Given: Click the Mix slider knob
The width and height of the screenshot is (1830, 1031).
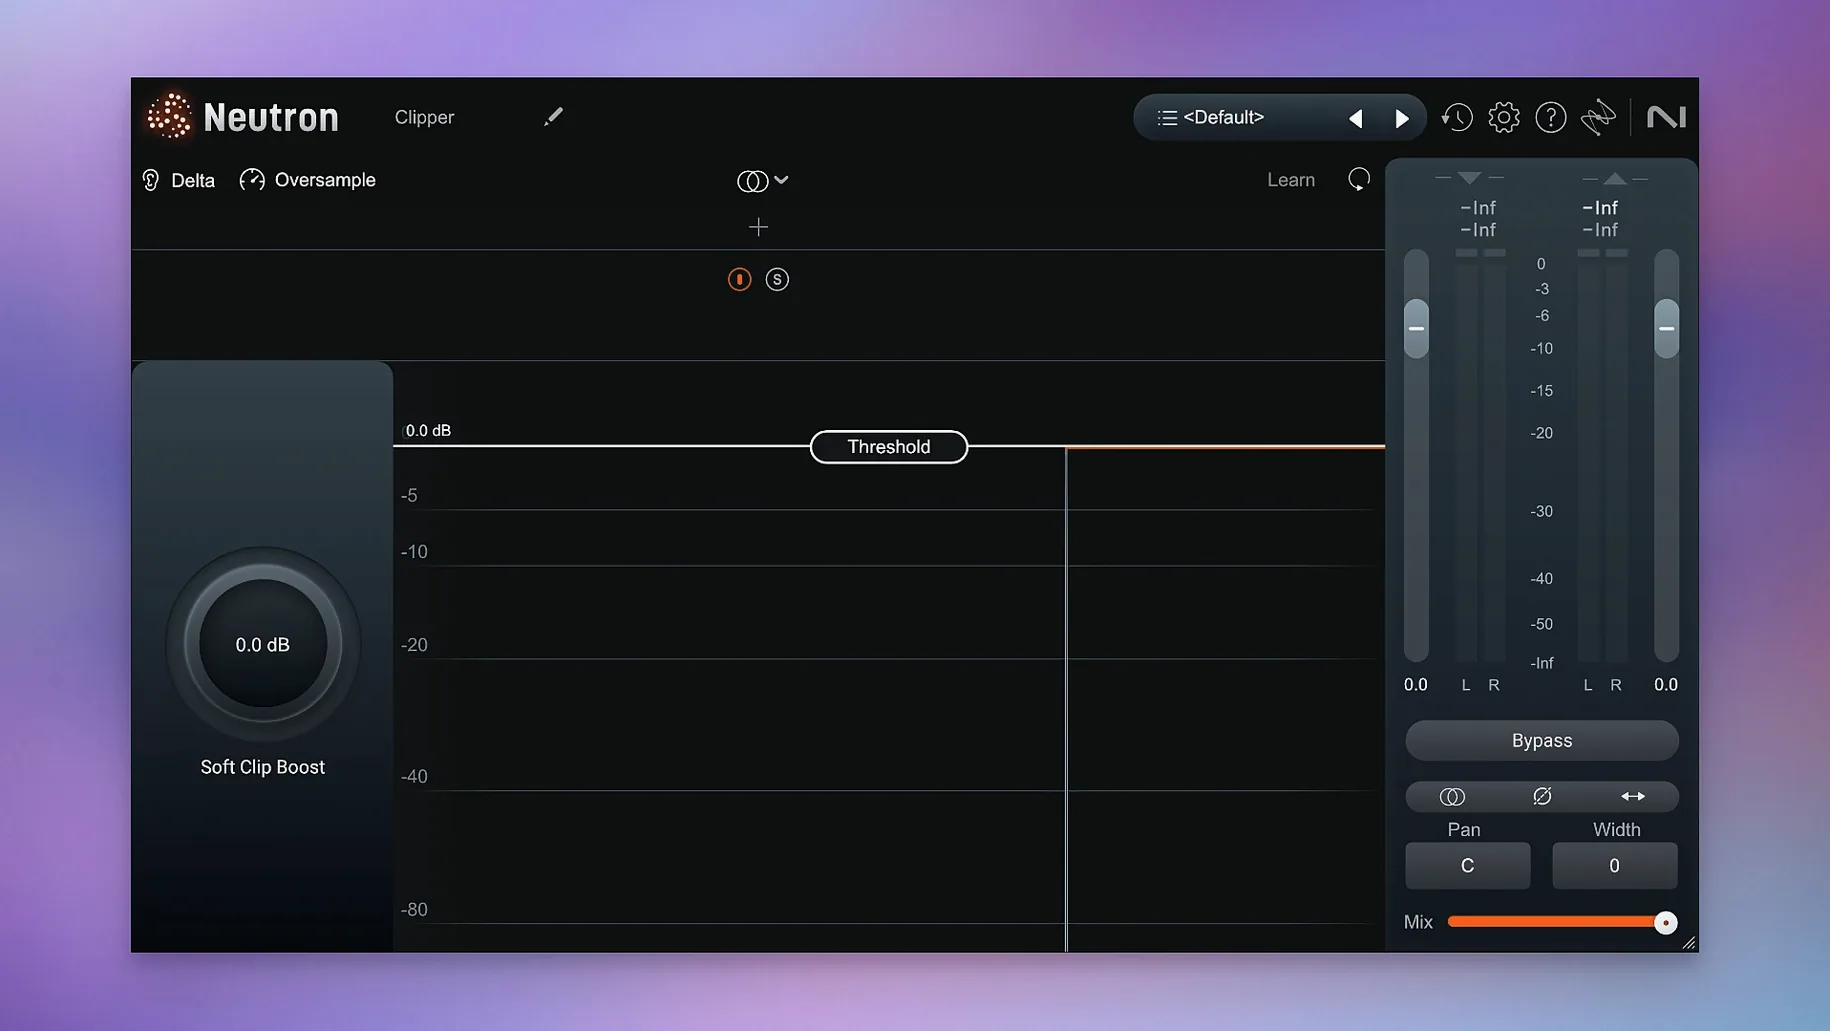Looking at the screenshot, I should [1665, 922].
